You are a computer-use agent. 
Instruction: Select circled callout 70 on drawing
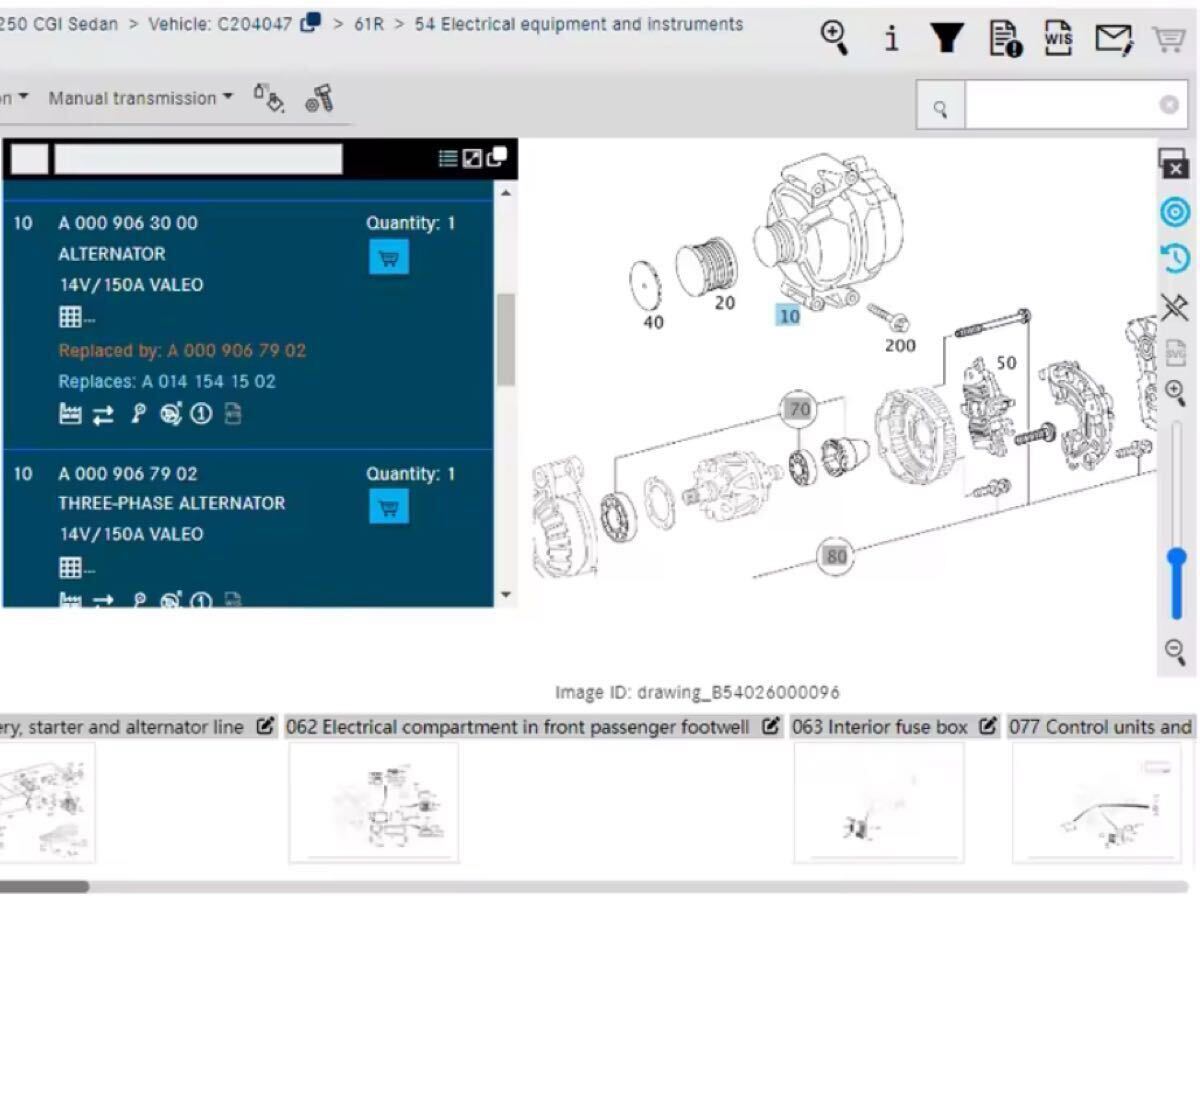(x=799, y=409)
